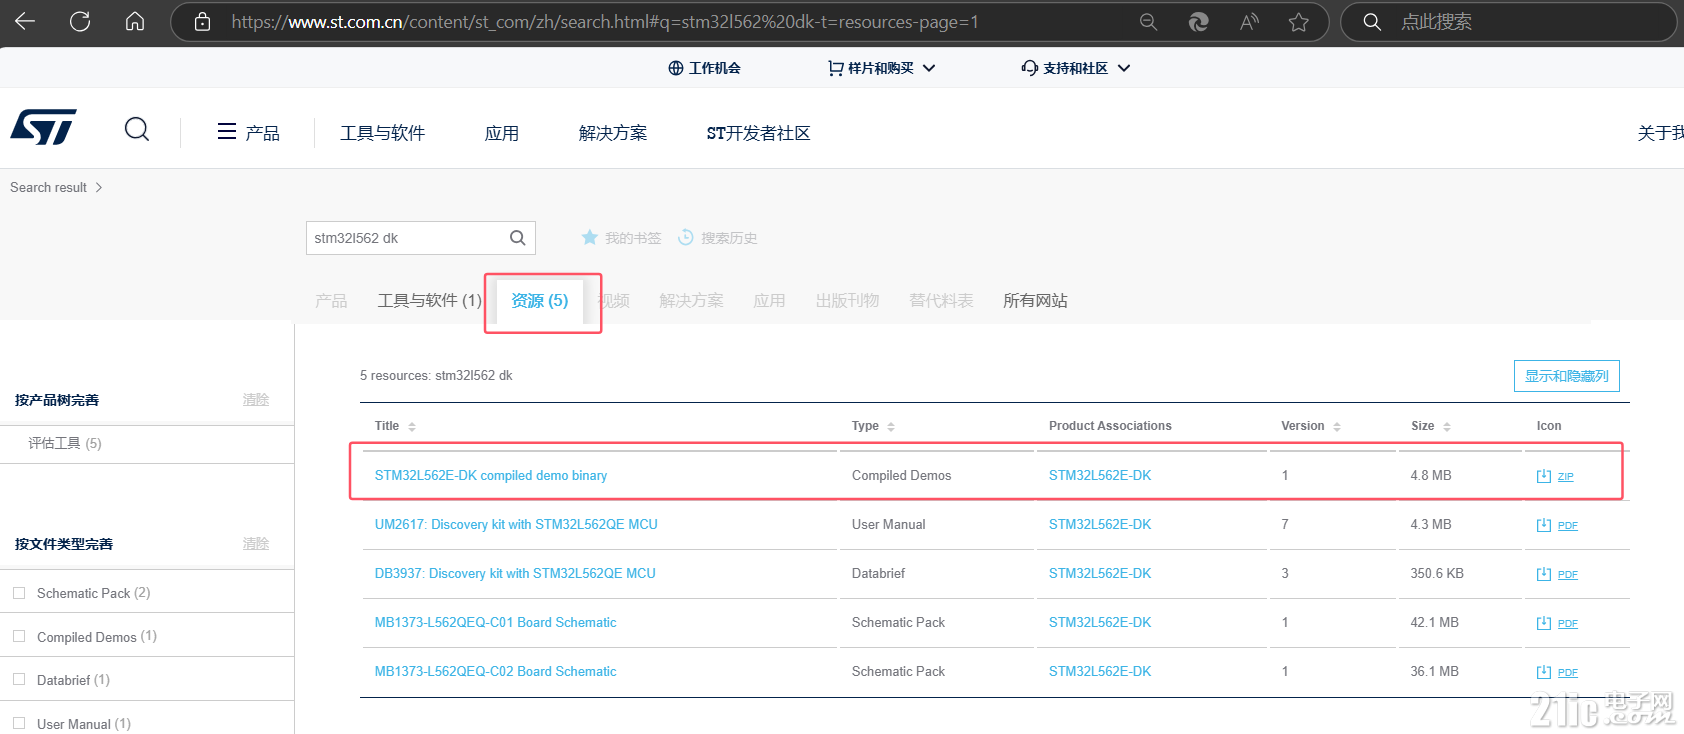
Task: Click the 'Compiled Demos' type cell
Action: click(901, 476)
